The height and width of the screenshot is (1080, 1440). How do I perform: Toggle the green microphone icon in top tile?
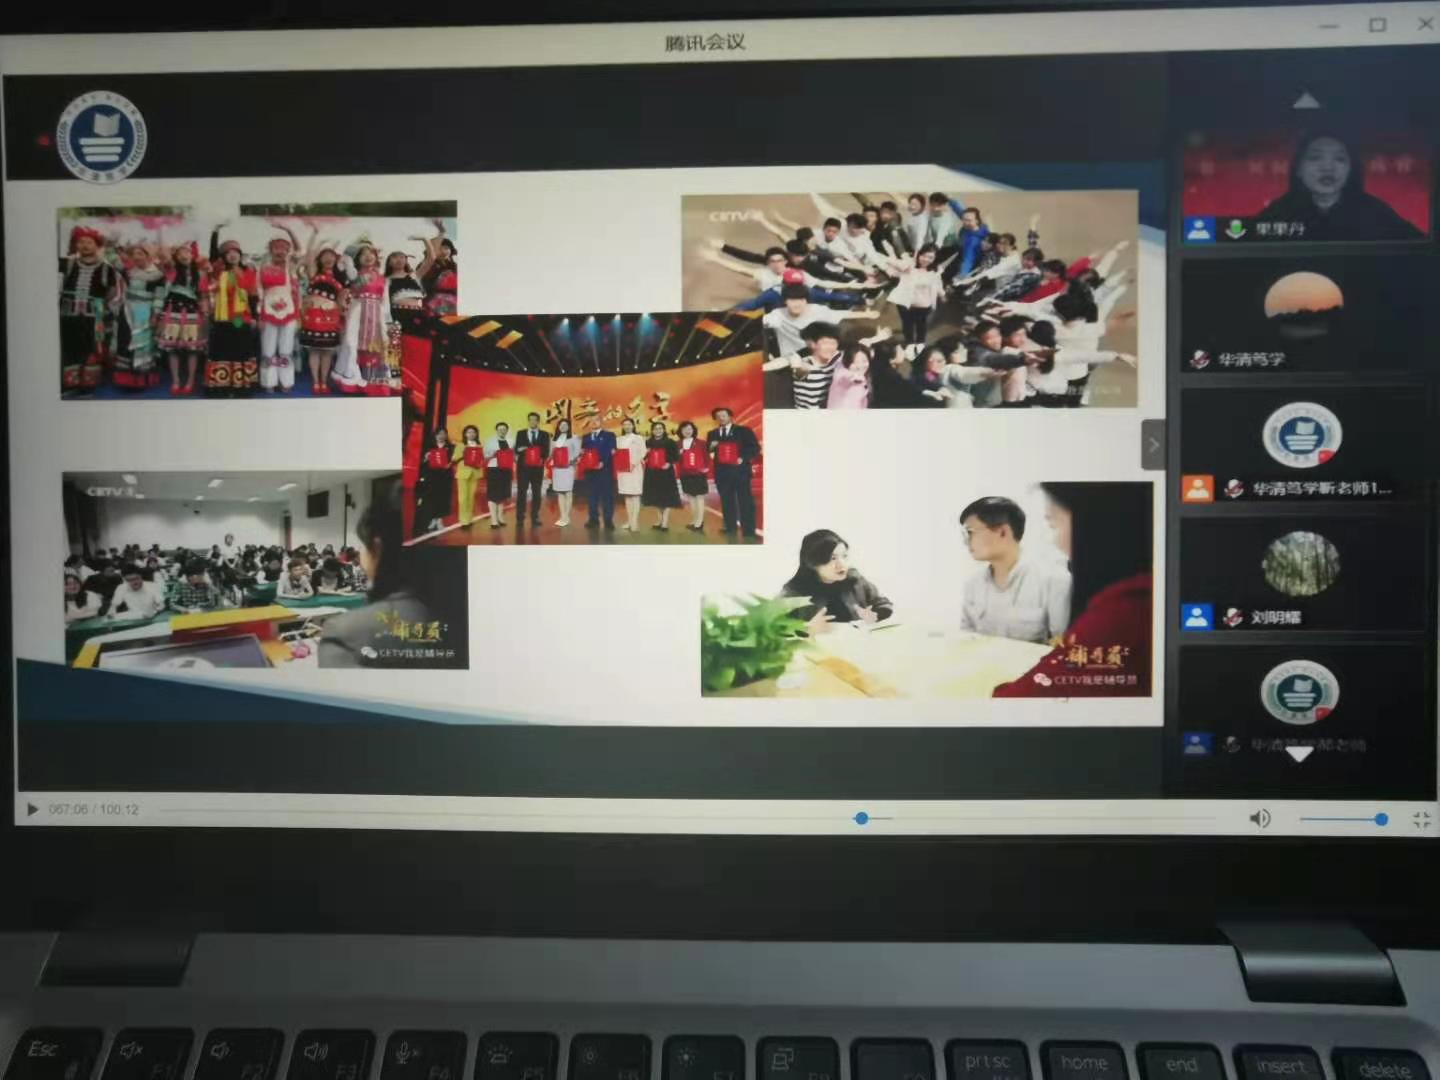pos(1236,229)
